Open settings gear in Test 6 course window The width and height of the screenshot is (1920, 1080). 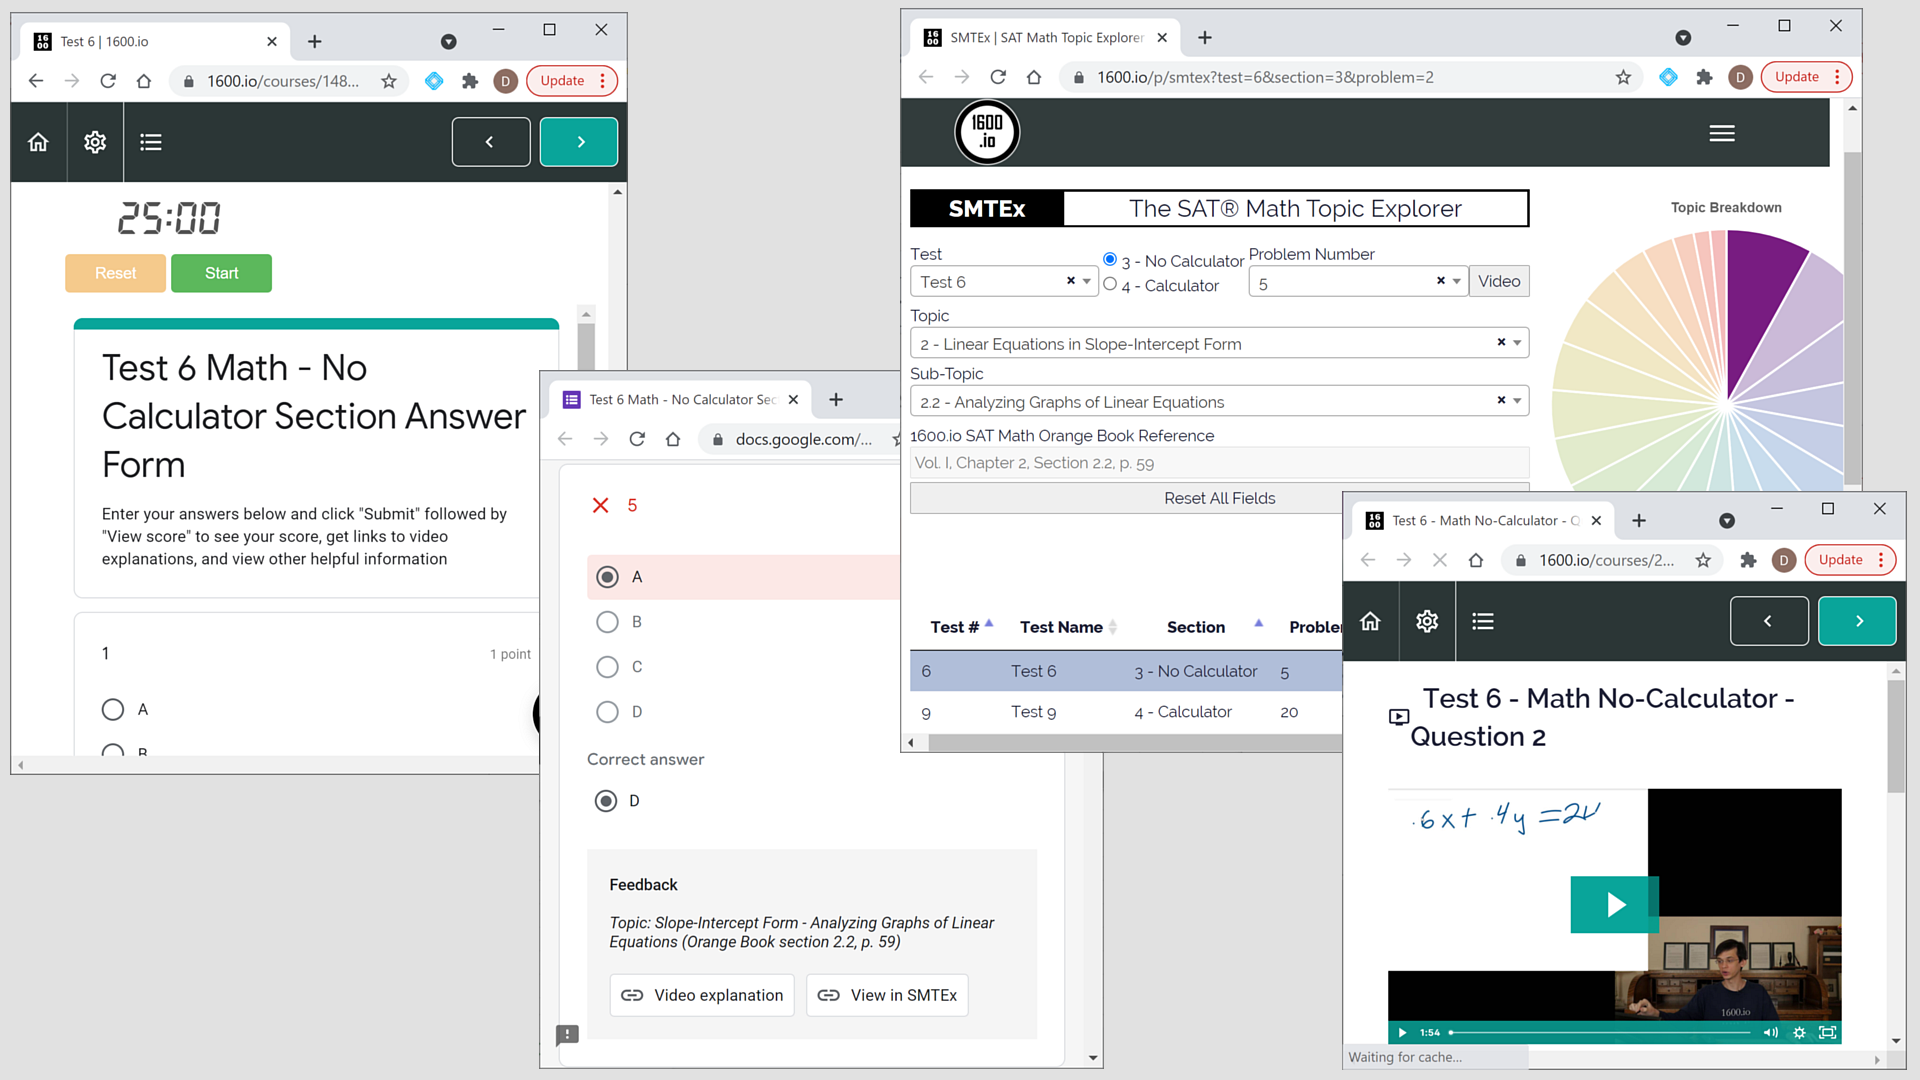tap(95, 142)
